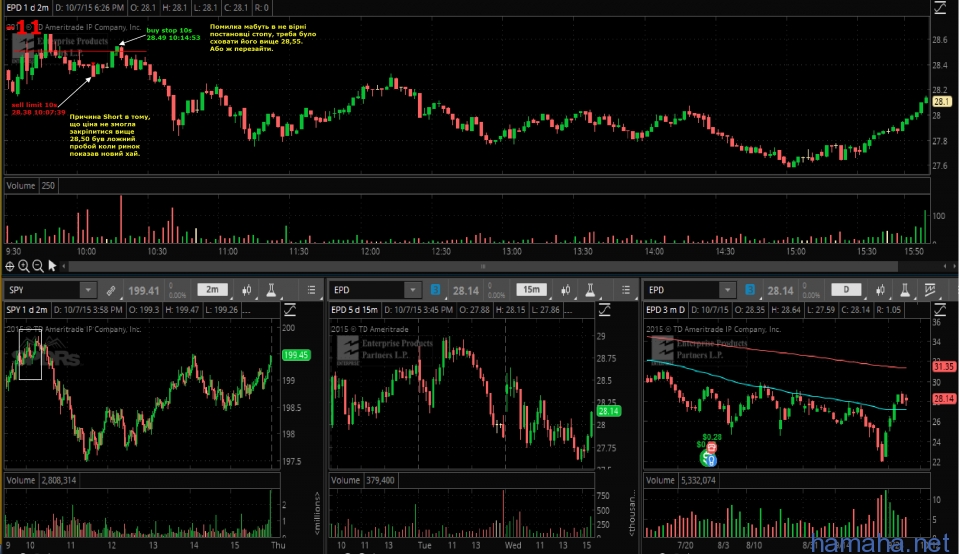Open symbol link icon next to SPY
This screenshot has width=960, height=554.
tap(111, 290)
